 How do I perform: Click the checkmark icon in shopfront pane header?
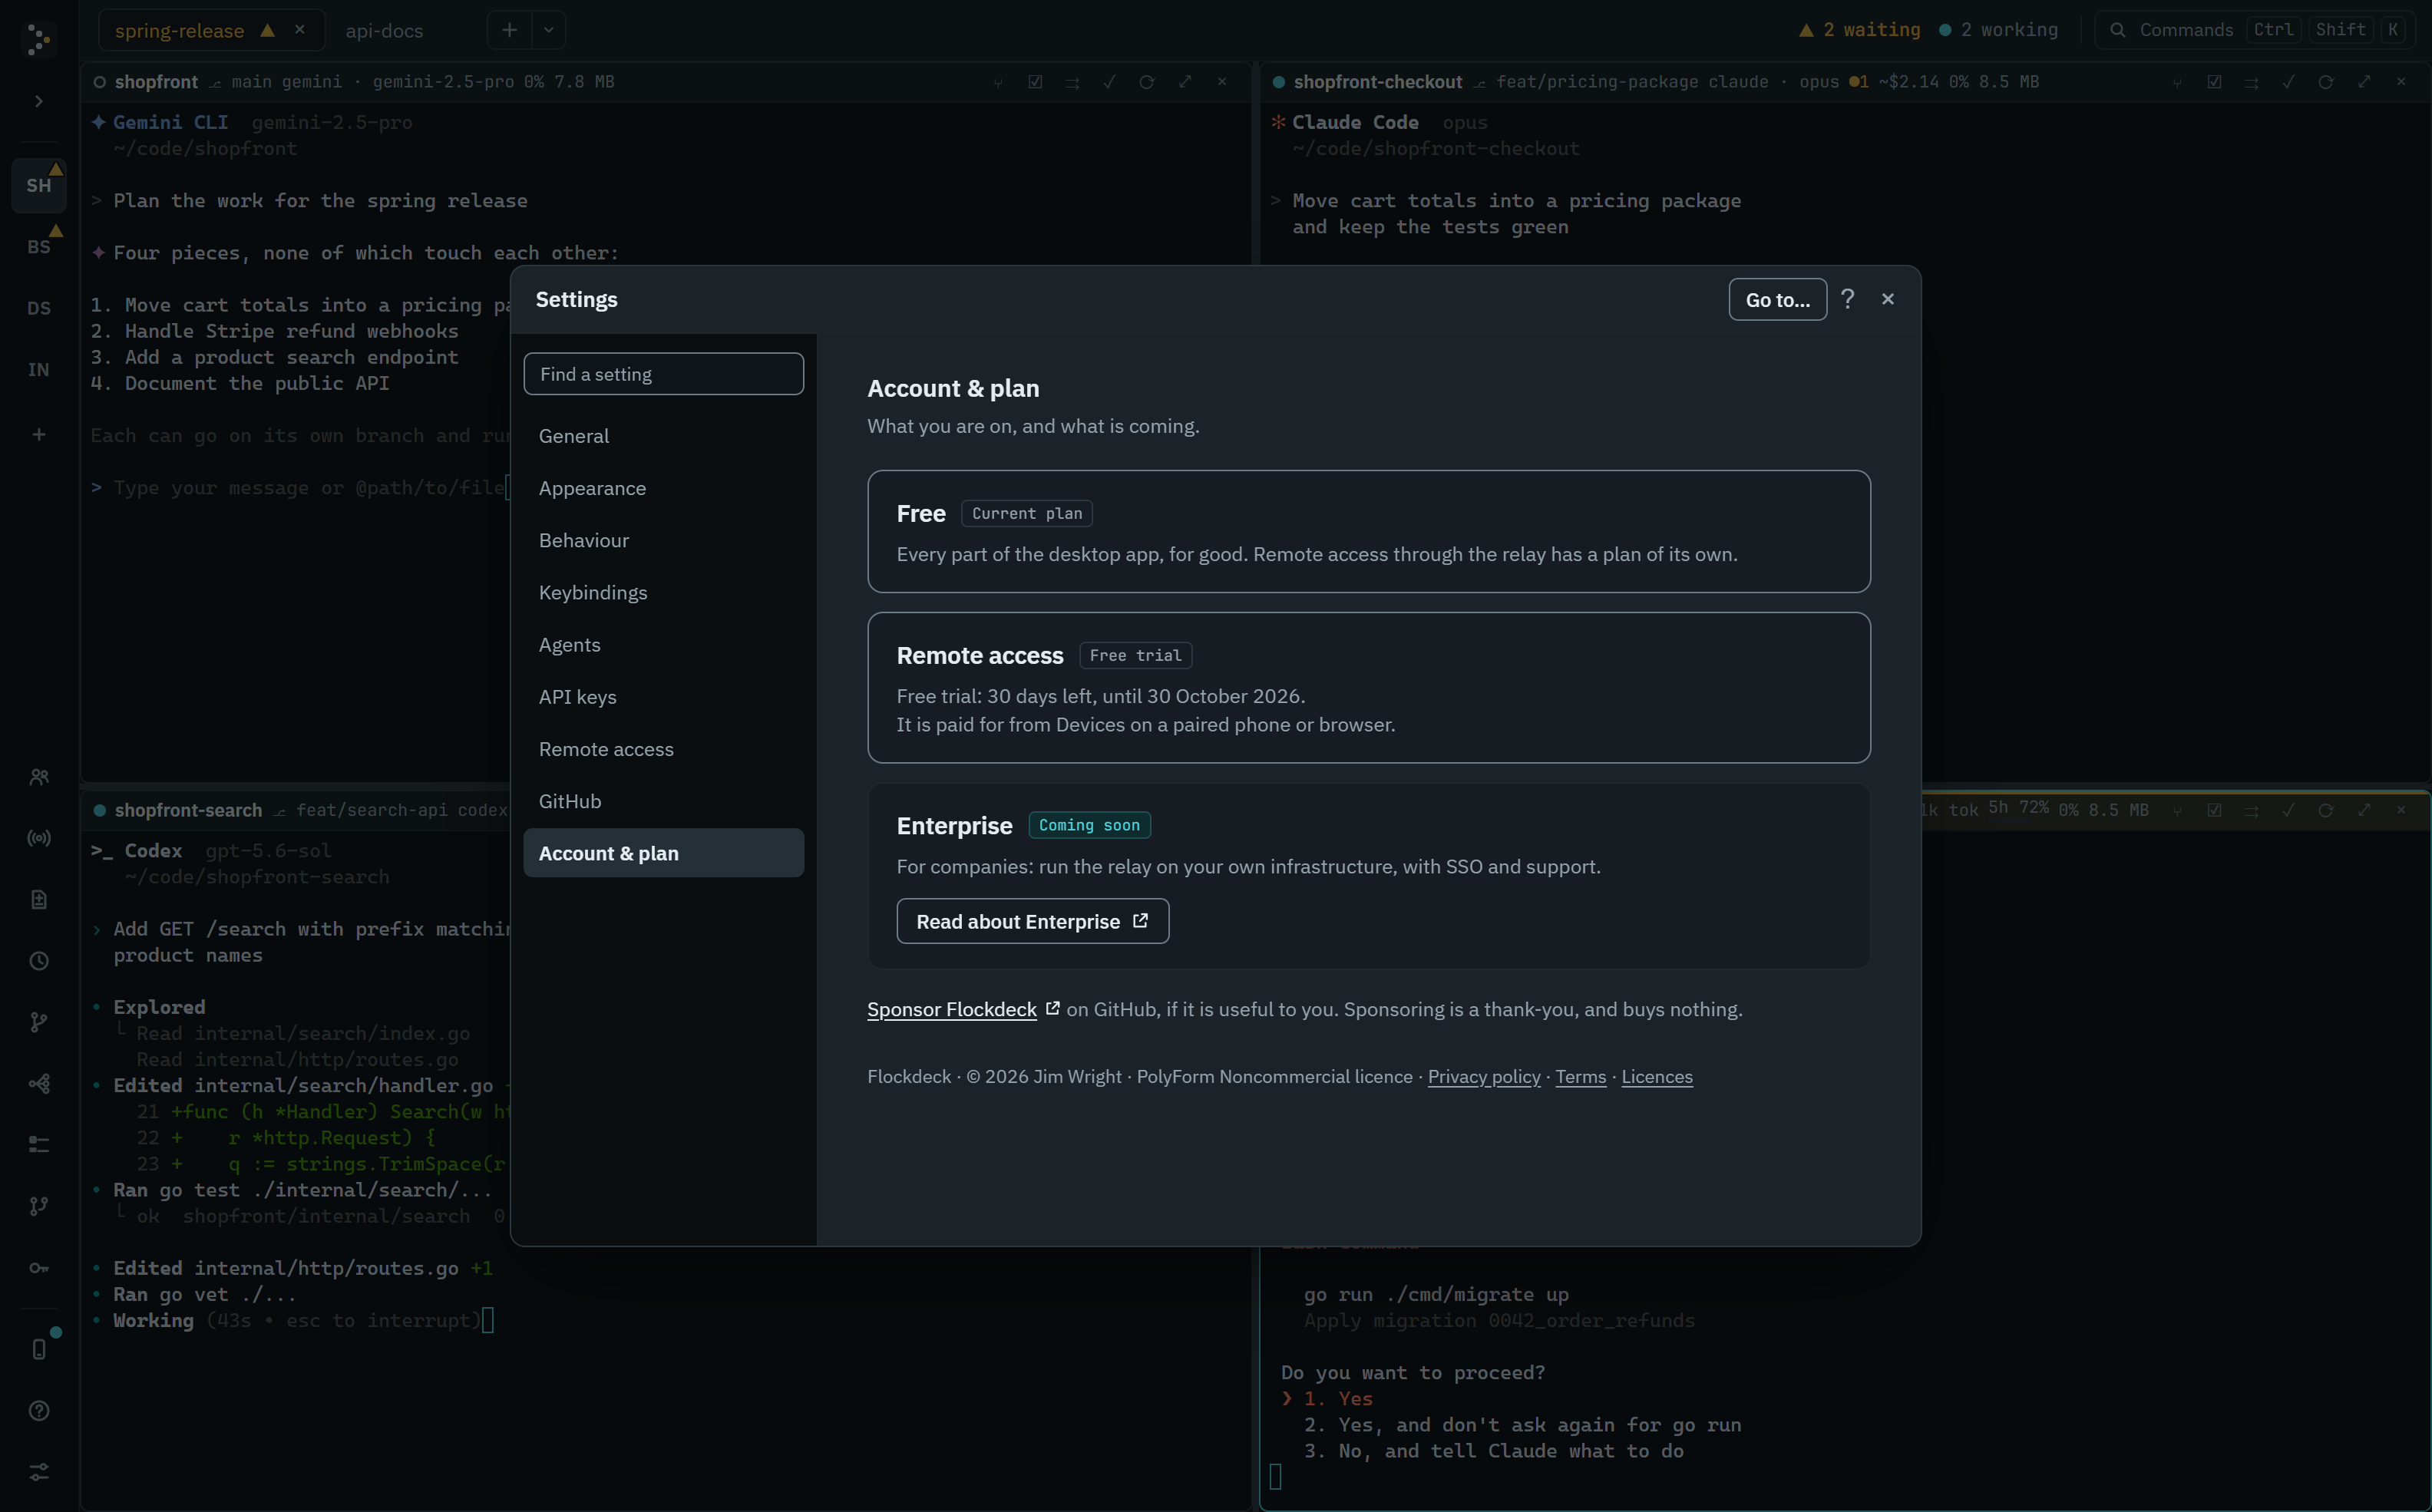1109,82
